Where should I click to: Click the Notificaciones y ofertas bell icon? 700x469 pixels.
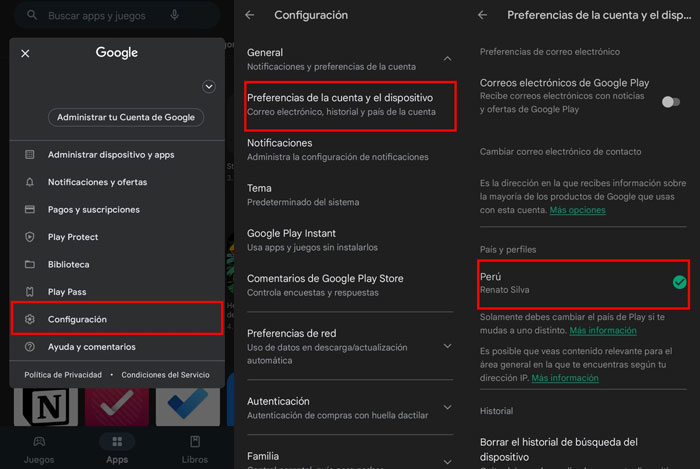click(29, 182)
